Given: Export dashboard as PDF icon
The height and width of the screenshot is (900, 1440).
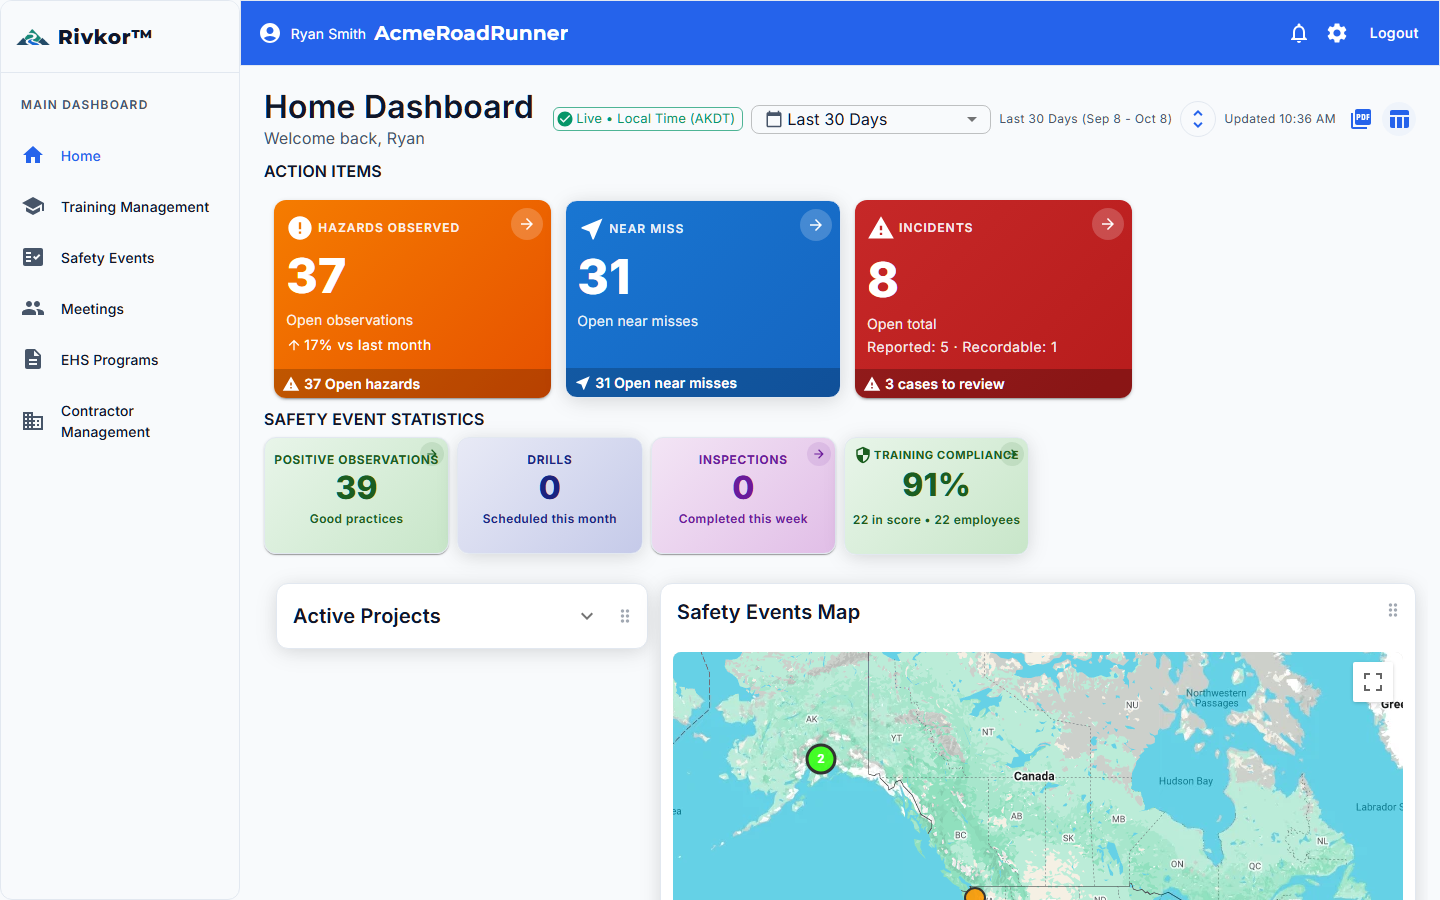Looking at the screenshot, I should point(1361,119).
